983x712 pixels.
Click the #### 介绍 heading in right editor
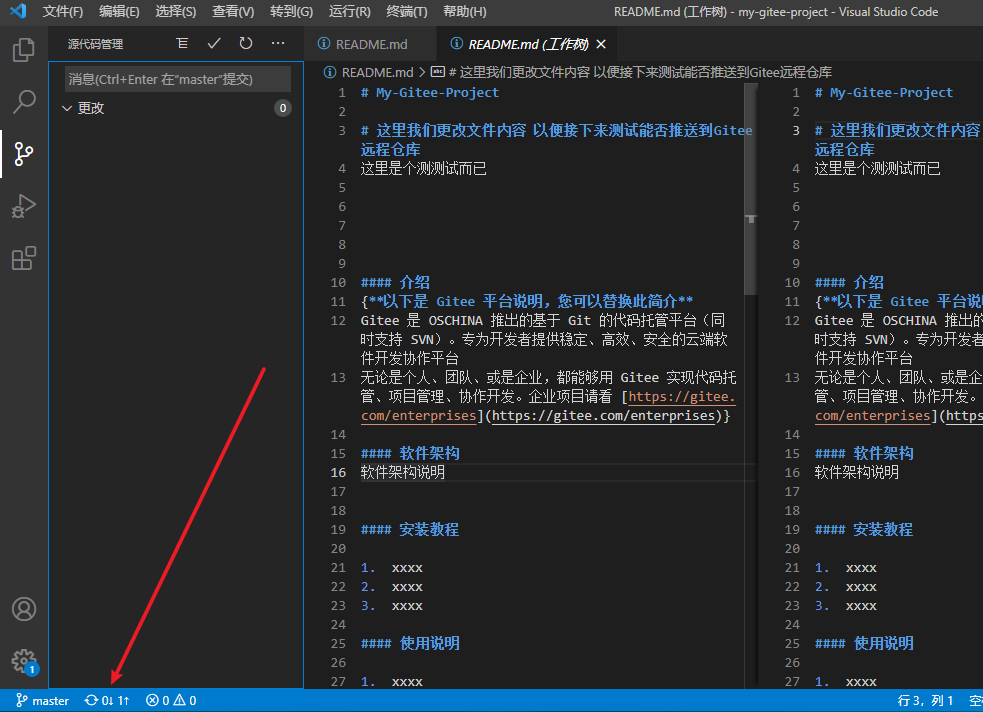pyautogui.click(x=849, y=282)
